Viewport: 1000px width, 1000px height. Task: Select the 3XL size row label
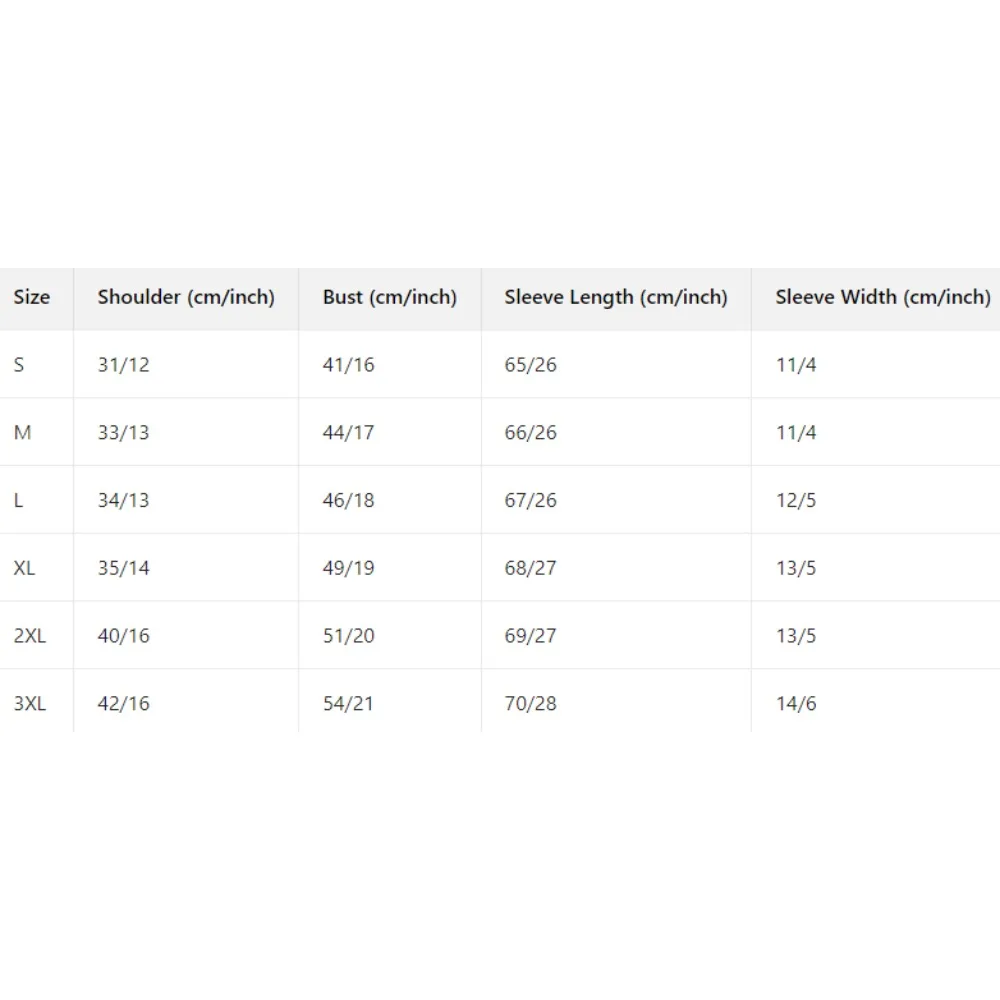pyautogui.click(x=30, y=704)
